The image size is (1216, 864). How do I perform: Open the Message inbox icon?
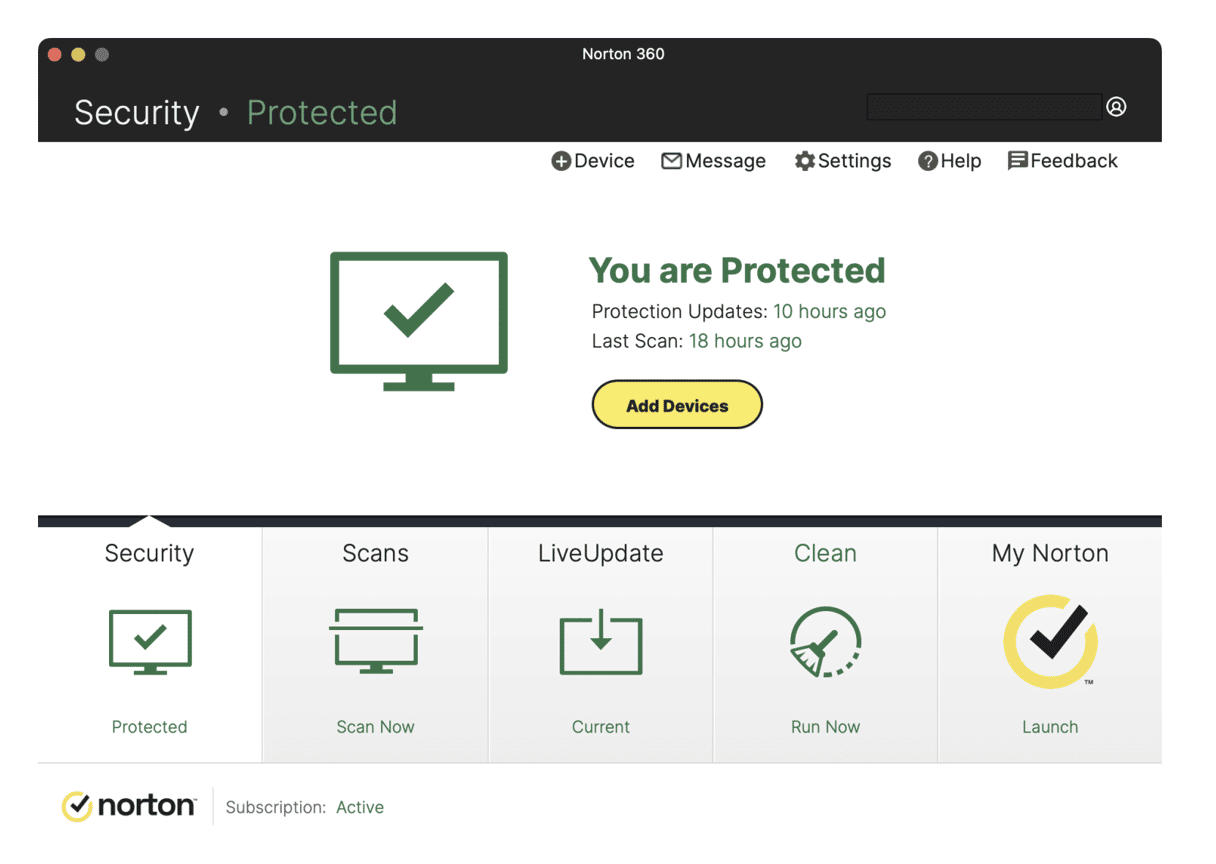click(672, 160)
